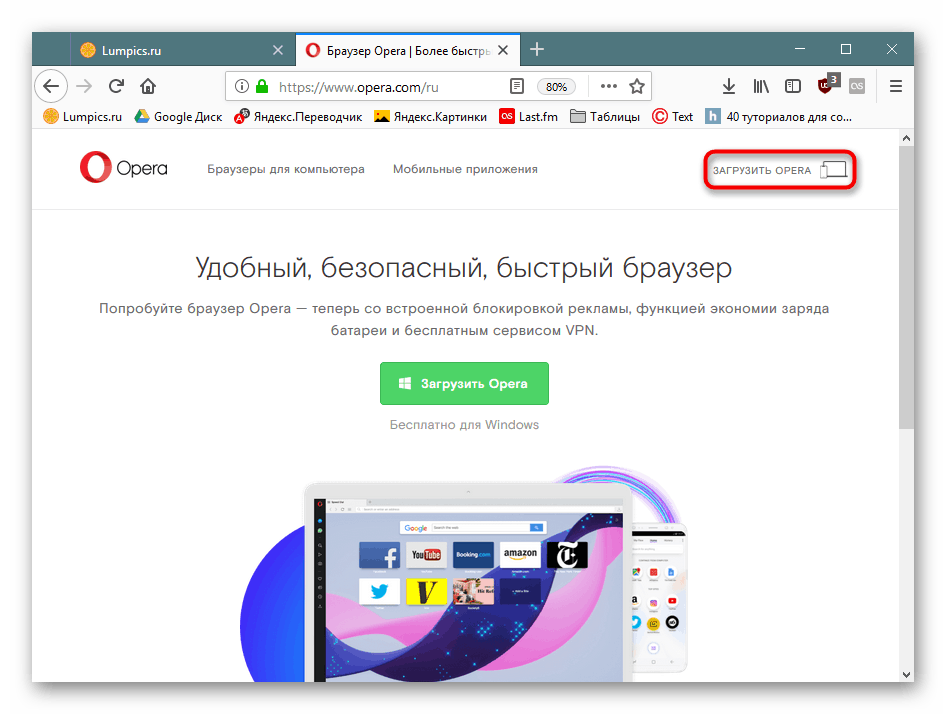
Task: Open Браузеры для компьютера menu
Action: point(286,170)
